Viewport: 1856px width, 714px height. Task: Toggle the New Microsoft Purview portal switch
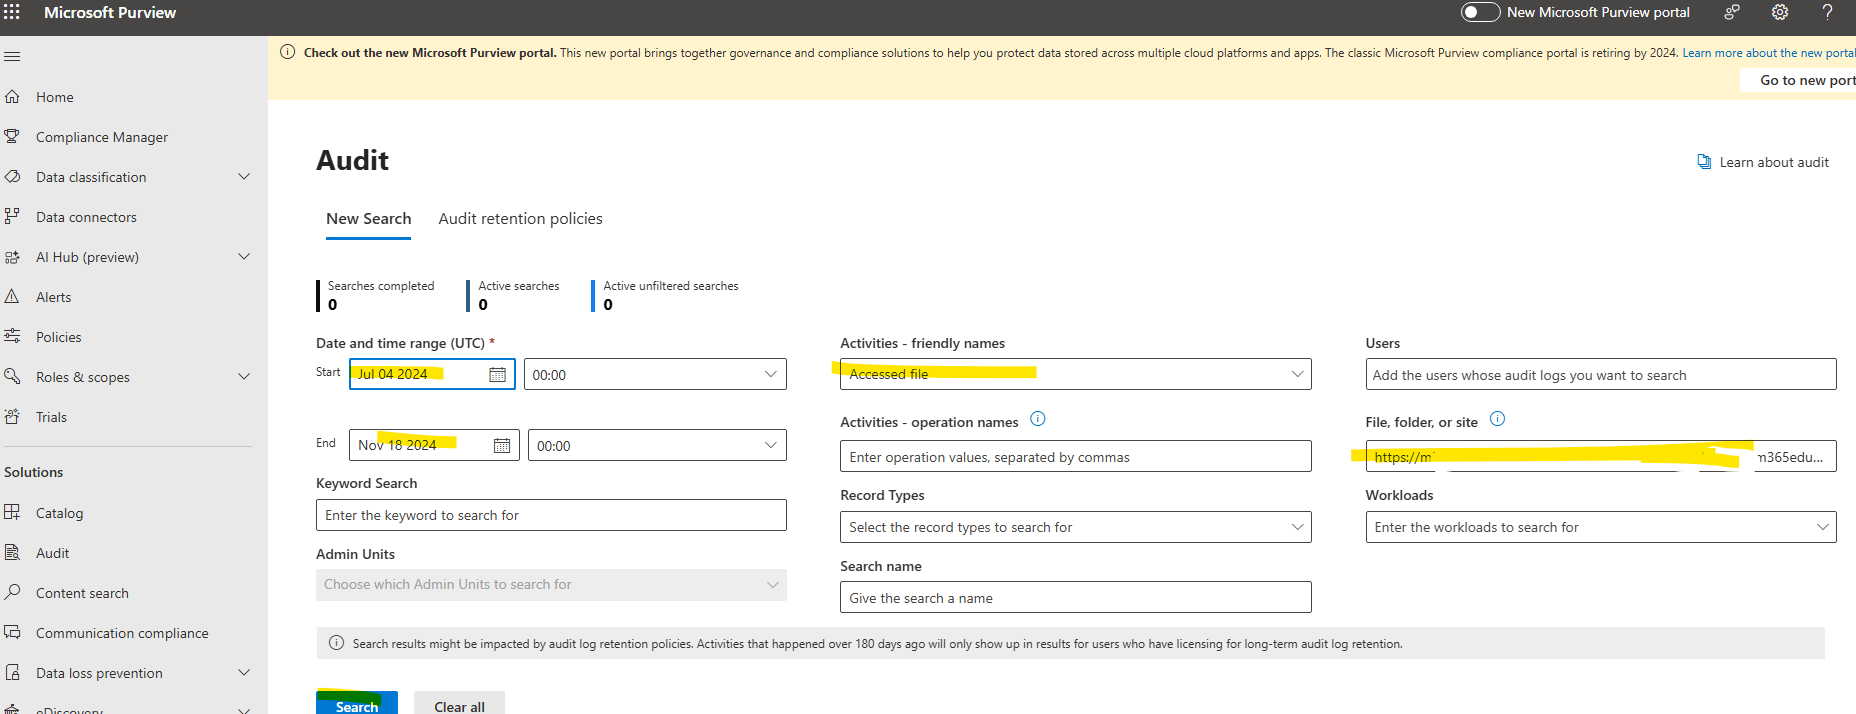click(x=1480, y=12)
